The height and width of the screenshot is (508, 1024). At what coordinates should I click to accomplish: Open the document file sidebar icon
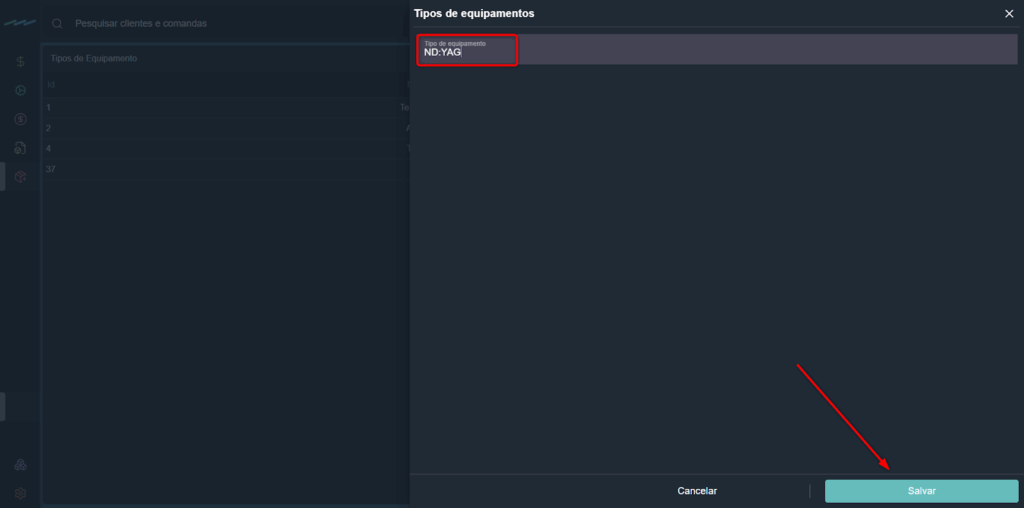20,148
